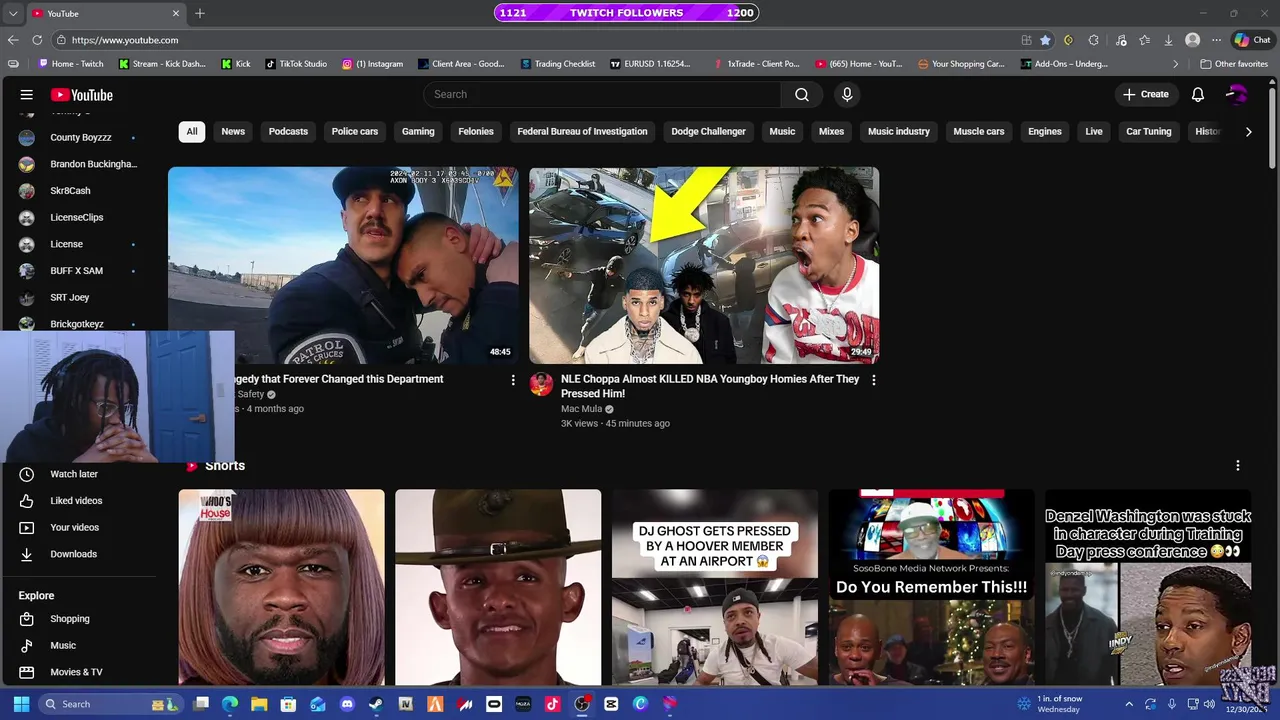1280x720 pixels.
Task: Select the Engines filter chip
Action: tap(1045, 131)
